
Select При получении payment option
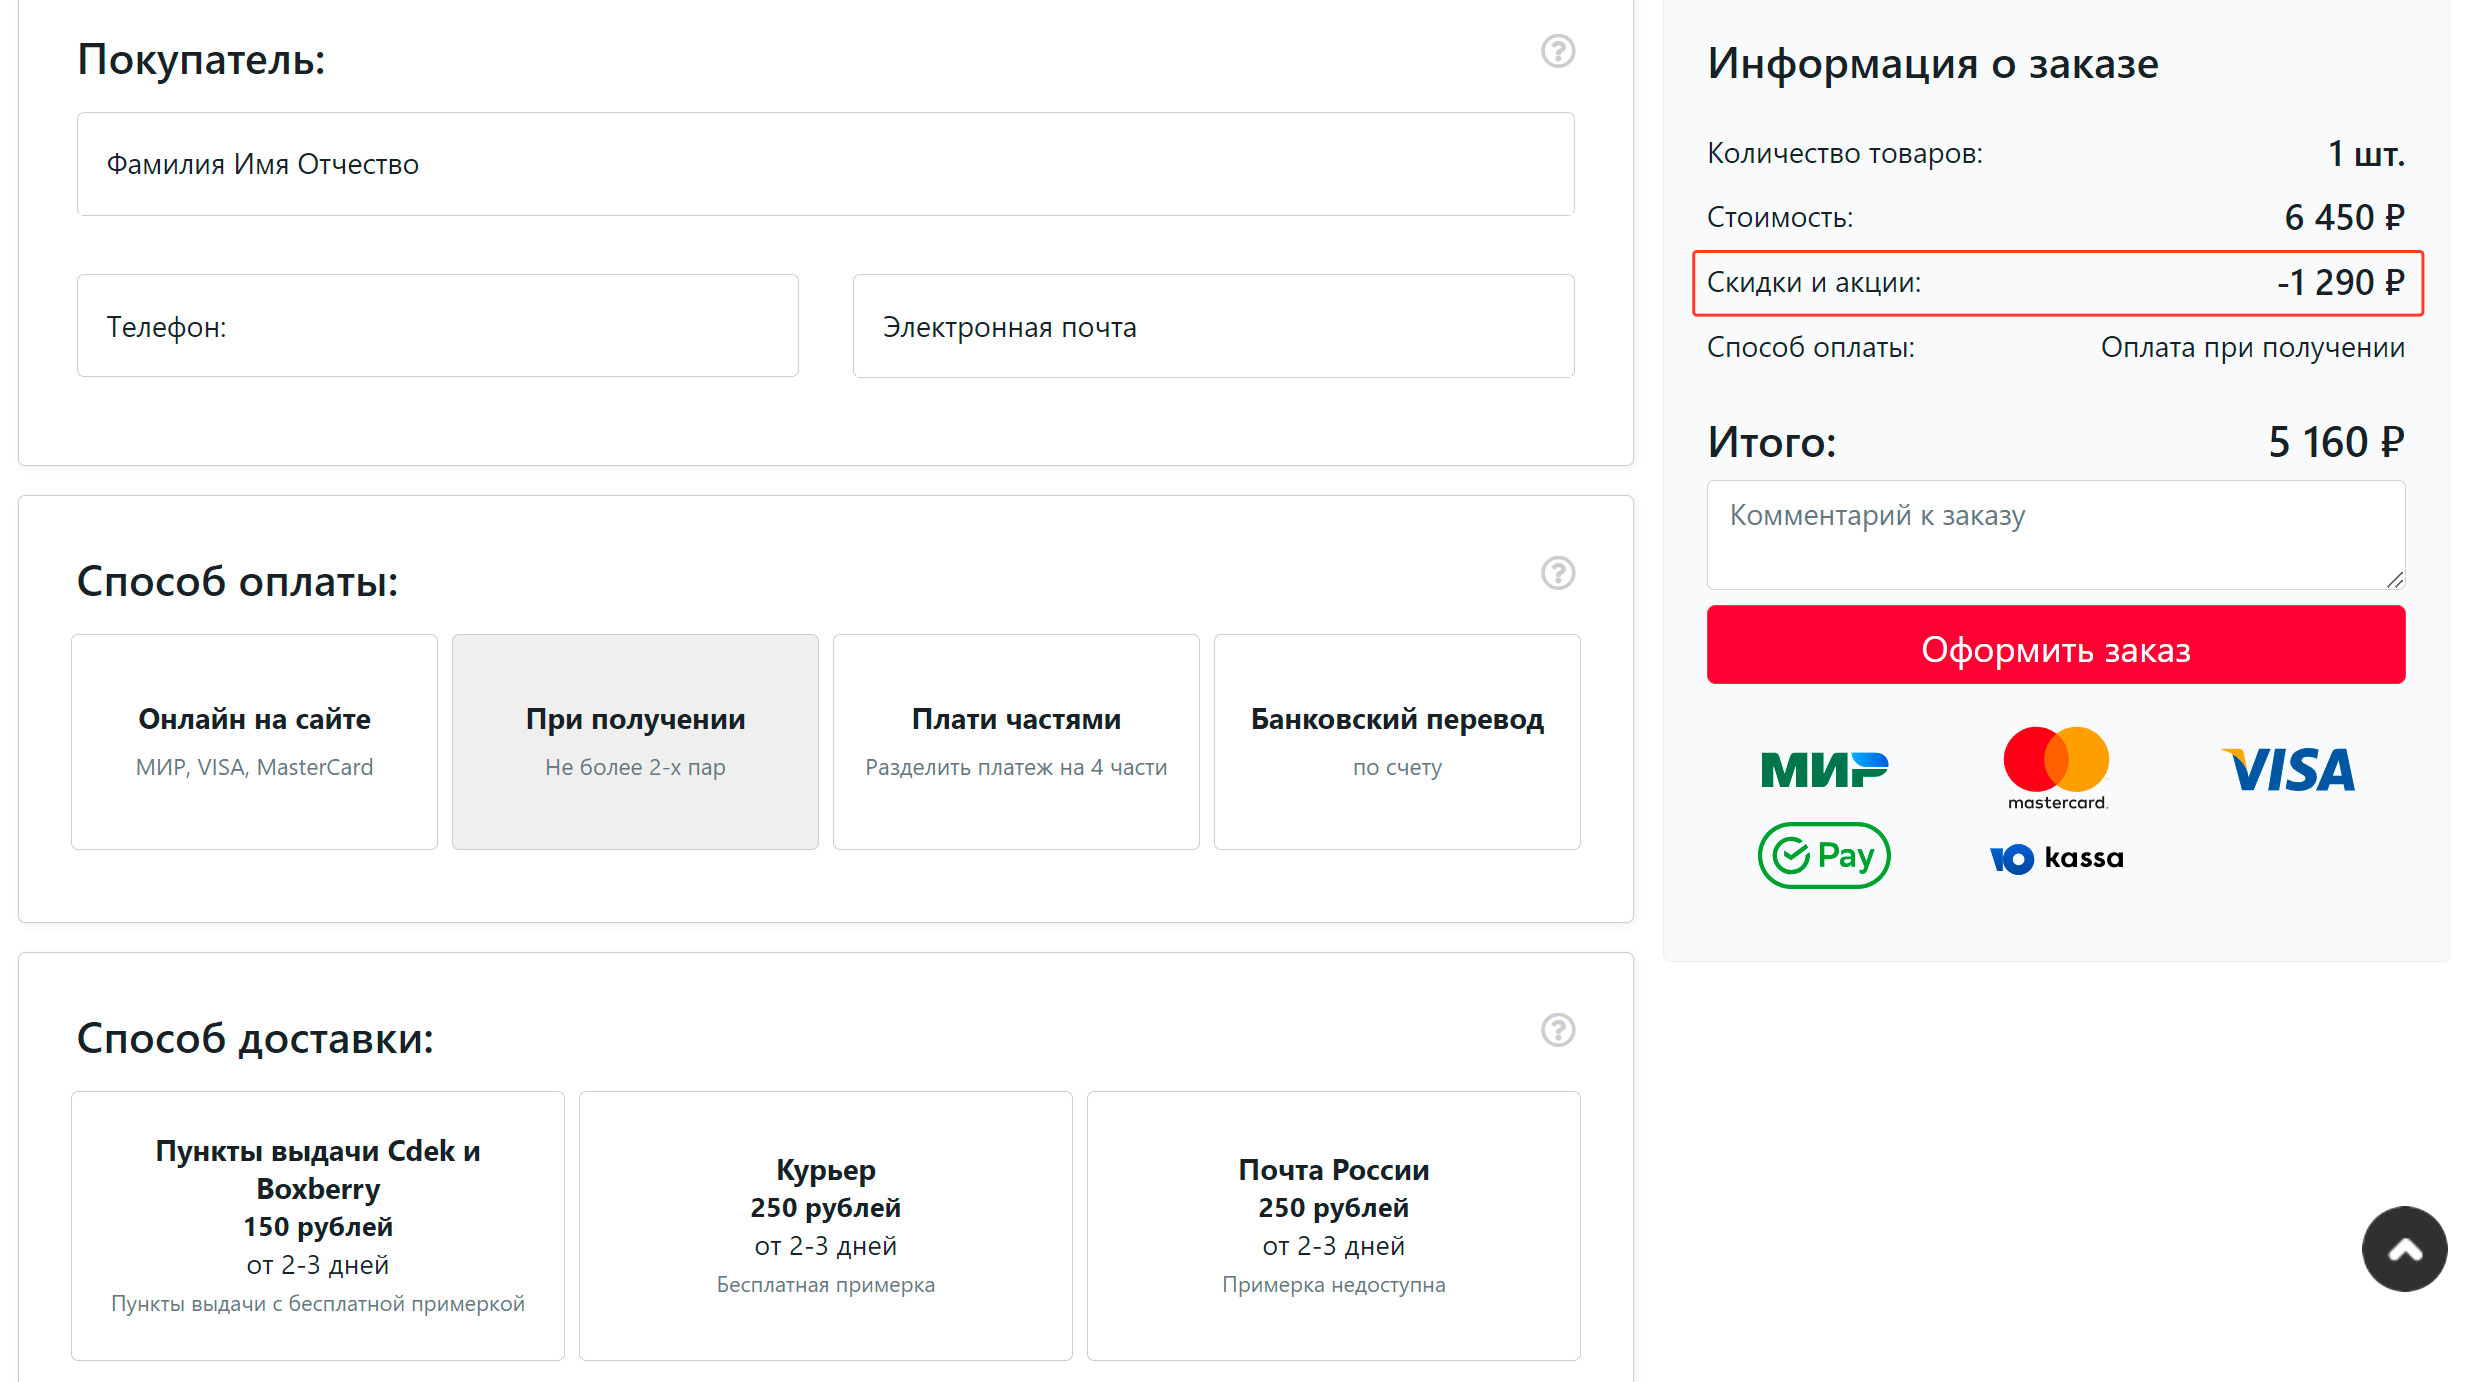coord(635,742)
